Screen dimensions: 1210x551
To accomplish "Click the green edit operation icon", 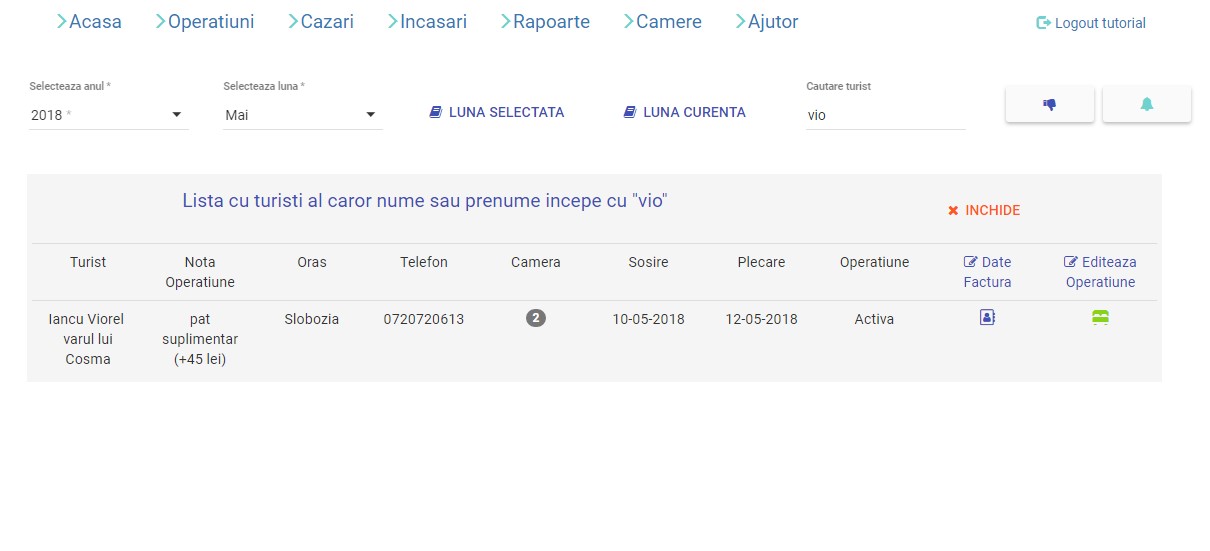I will pos(1100,318).
